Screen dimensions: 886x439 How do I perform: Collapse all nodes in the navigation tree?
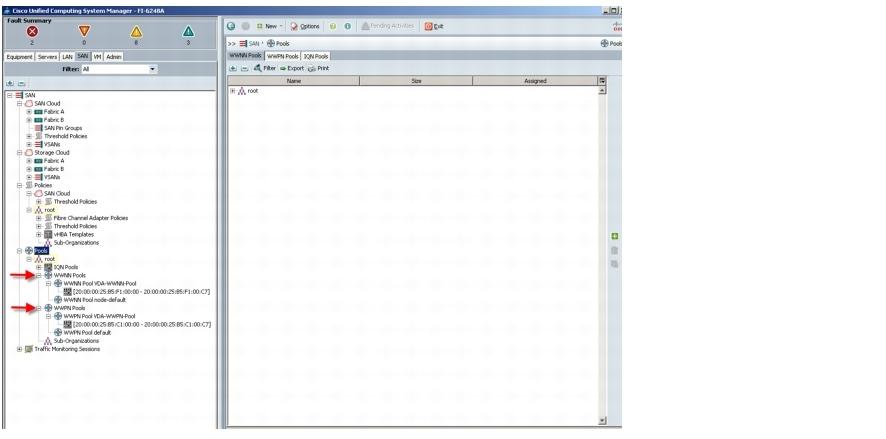21,83
